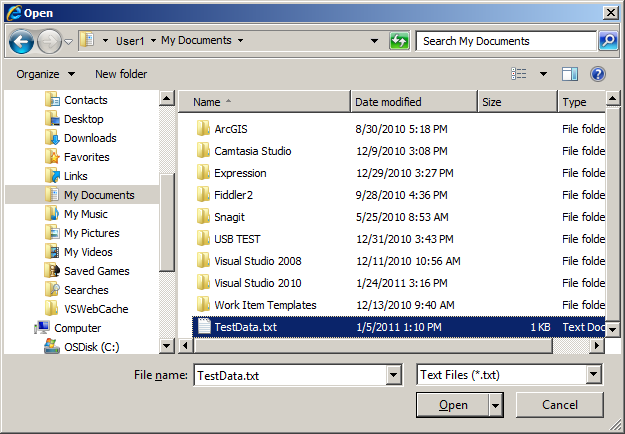Click the Back navigation arrow

pyautogui.click(x=22, y=41)
